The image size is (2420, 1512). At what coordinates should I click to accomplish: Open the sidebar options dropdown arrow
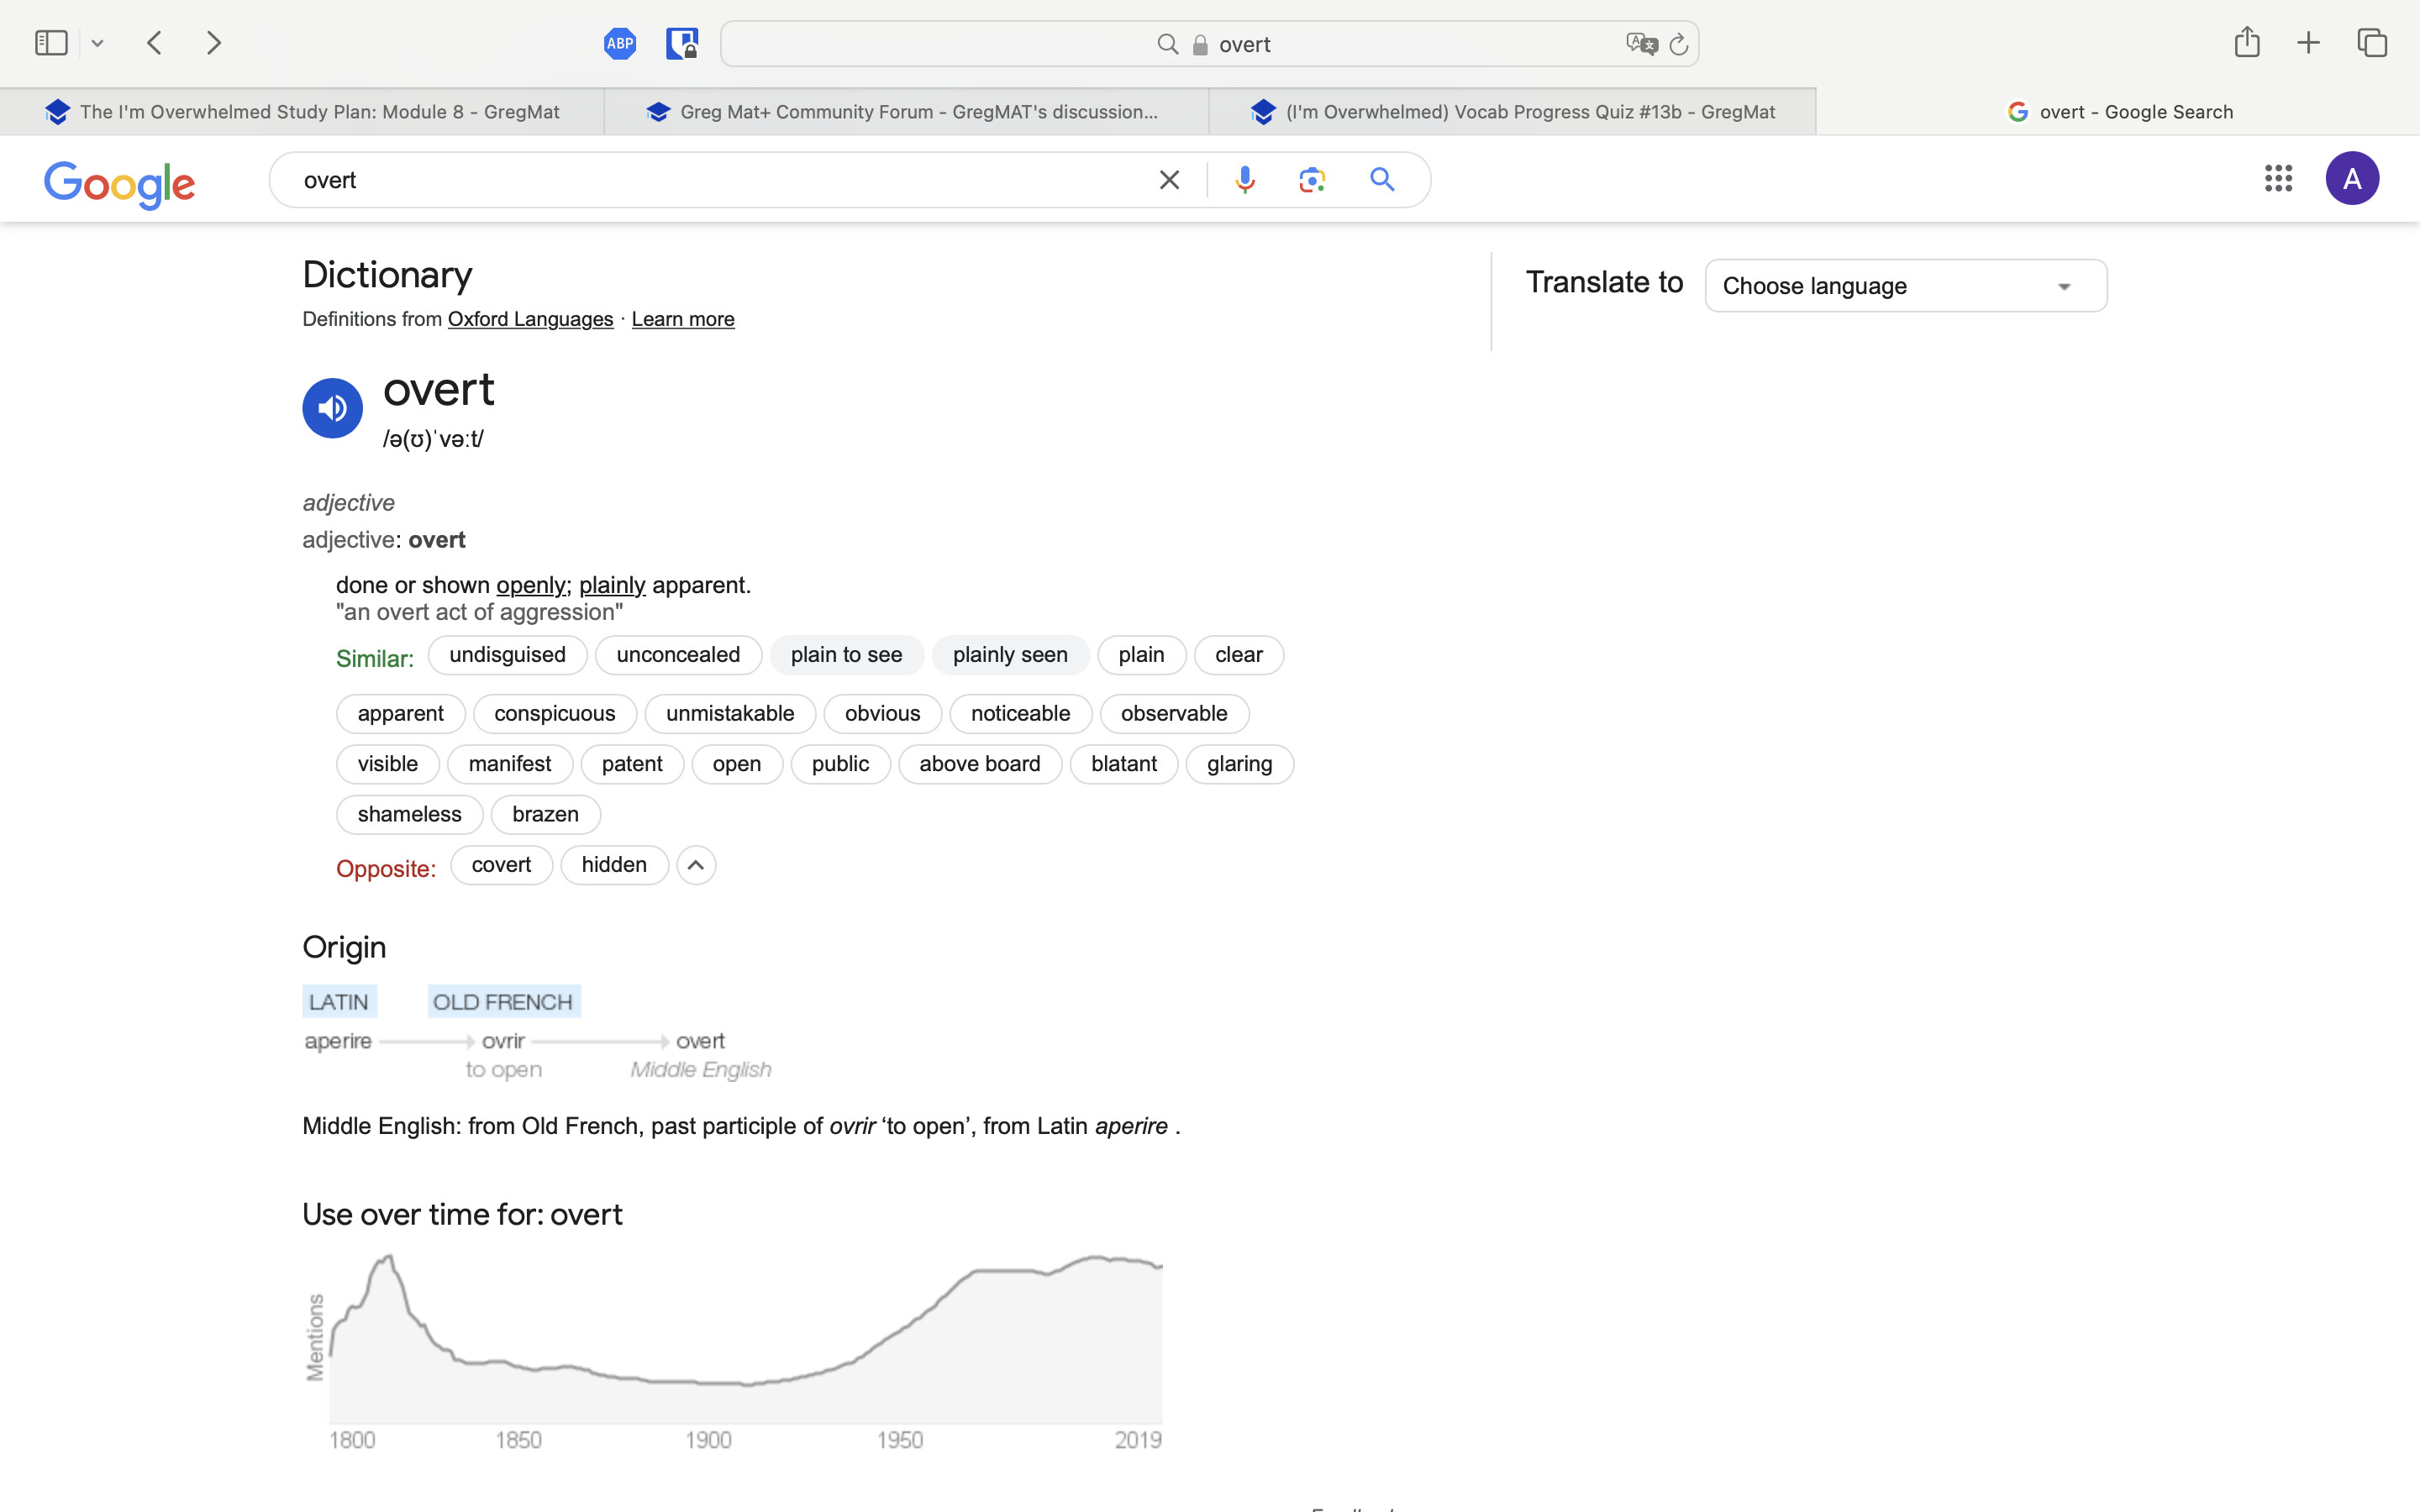pos(97,43)
